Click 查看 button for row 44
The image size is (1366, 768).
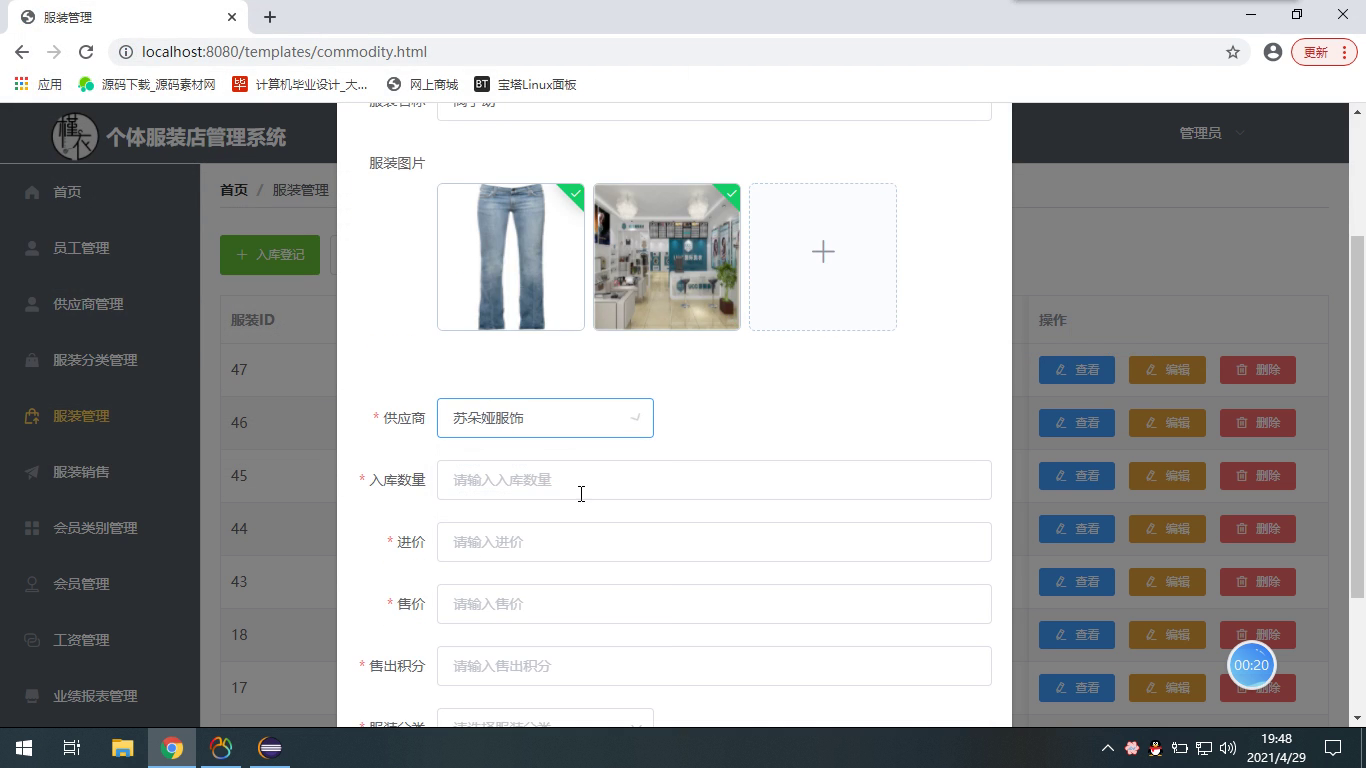pos(1077,529)
